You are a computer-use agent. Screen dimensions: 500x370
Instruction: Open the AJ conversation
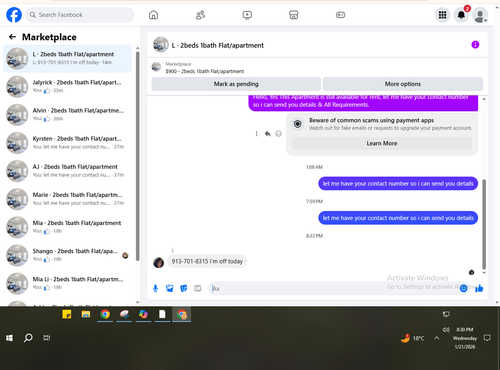click(67, 171)
